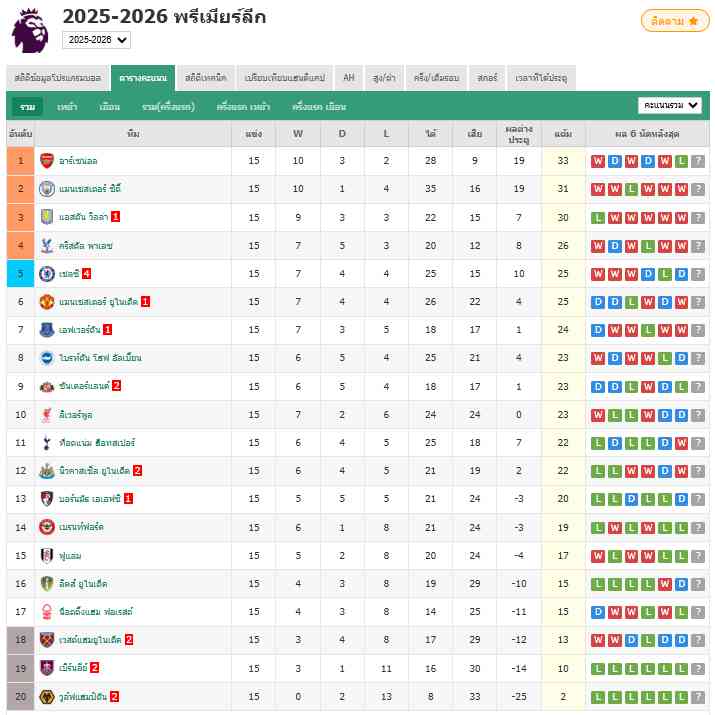Click the แต้ม points column header
Image resolution: width=715 pixels, height=715 pixels.
tap(563, 134)
